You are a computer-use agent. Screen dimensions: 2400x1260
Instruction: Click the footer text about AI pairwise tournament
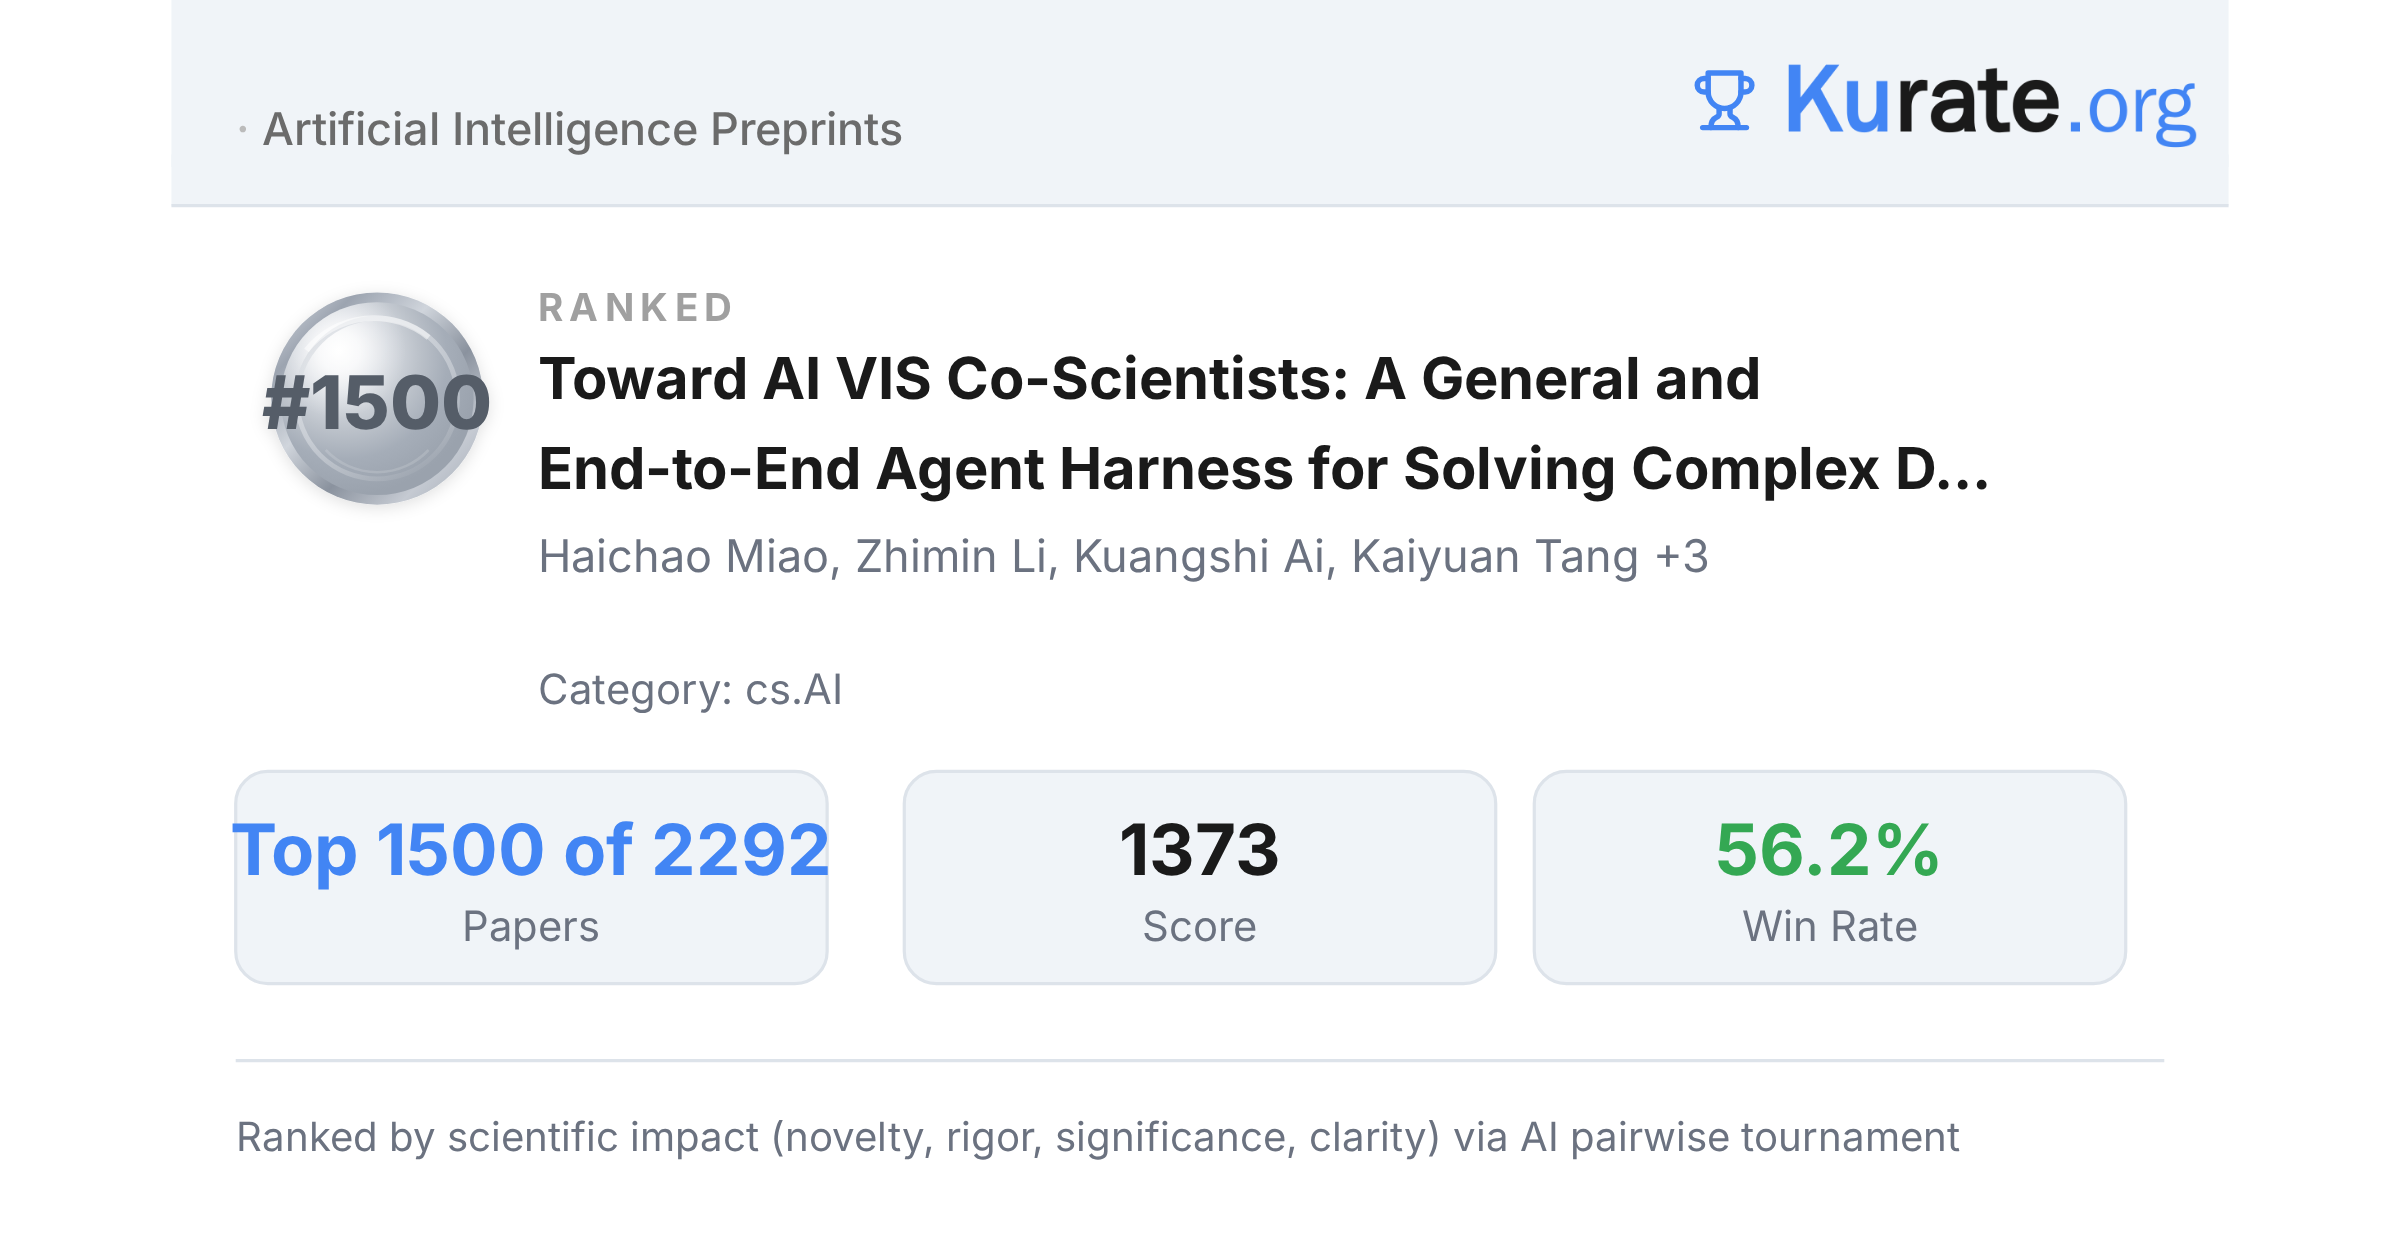1097,1138
